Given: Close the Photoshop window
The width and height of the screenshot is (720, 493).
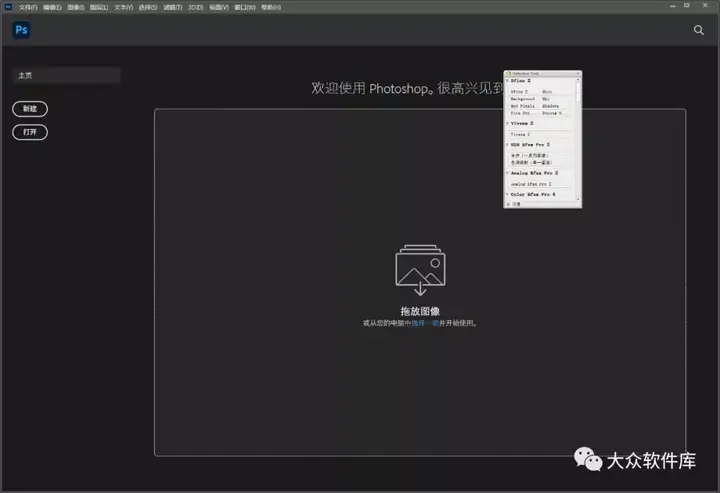Looking at the screenshot, I should pyautogui.click(x=705, y=6).
